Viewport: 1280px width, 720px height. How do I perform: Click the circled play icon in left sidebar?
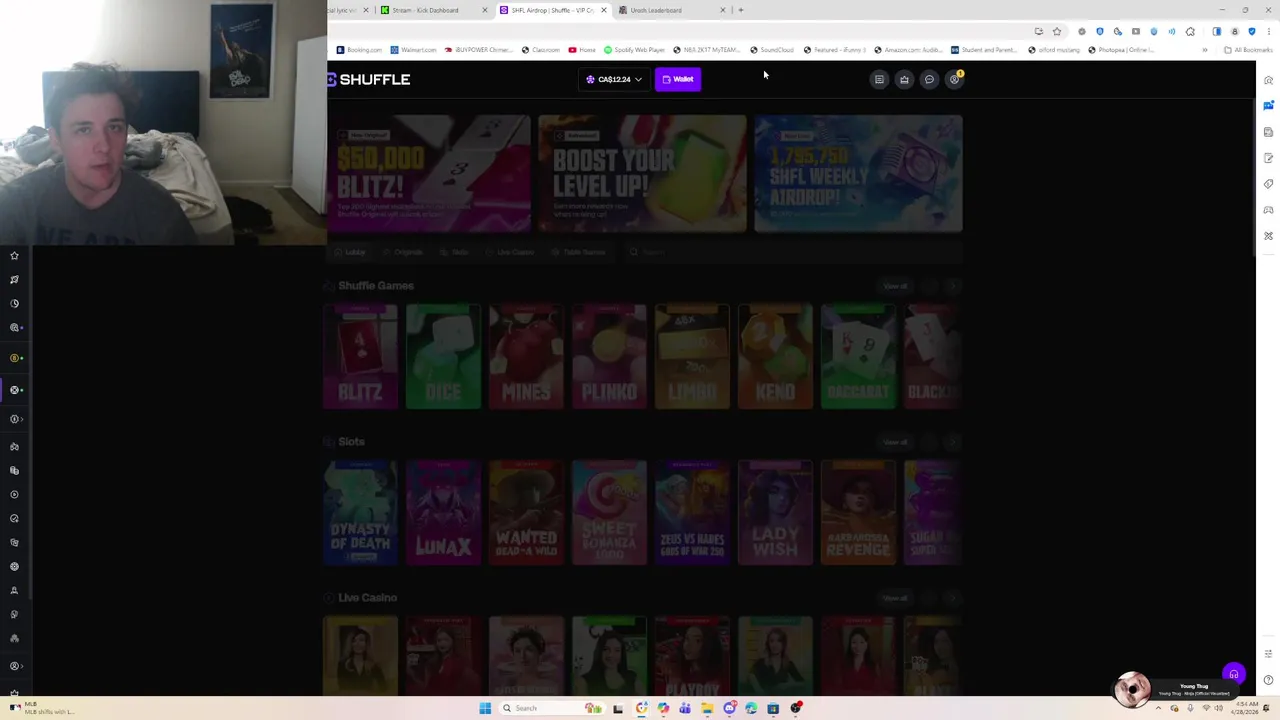click(x=14, y=495)
